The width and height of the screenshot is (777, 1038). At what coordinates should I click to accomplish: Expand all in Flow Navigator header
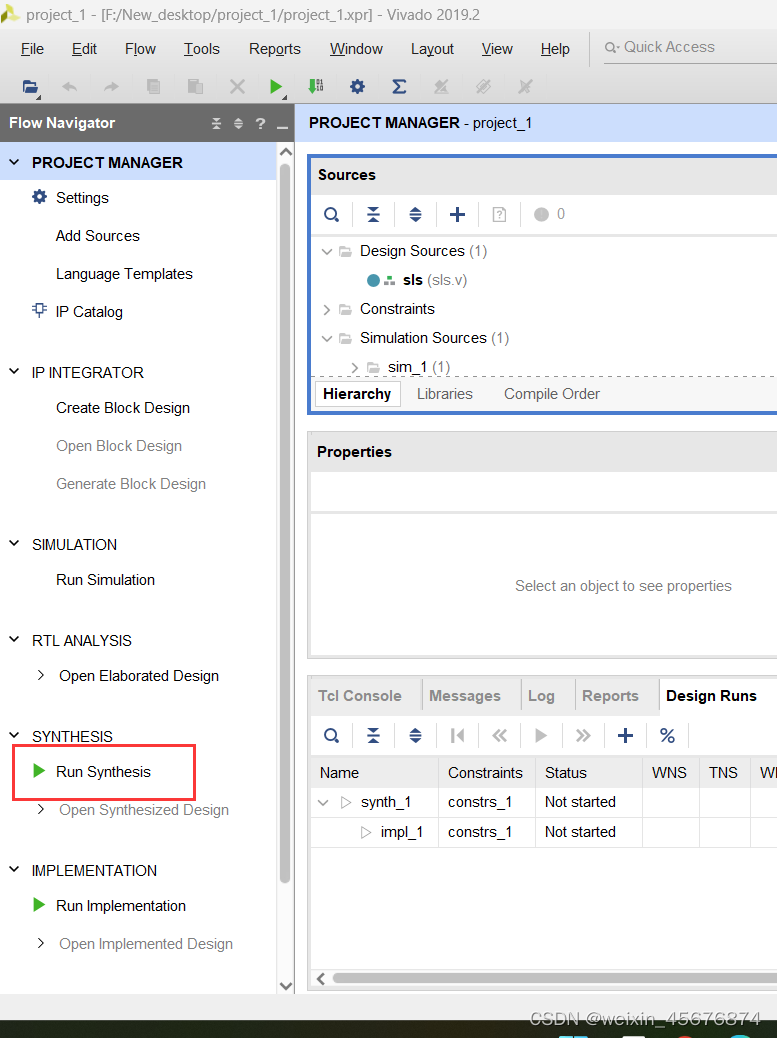pyautogui.click(x=238, y=123)
